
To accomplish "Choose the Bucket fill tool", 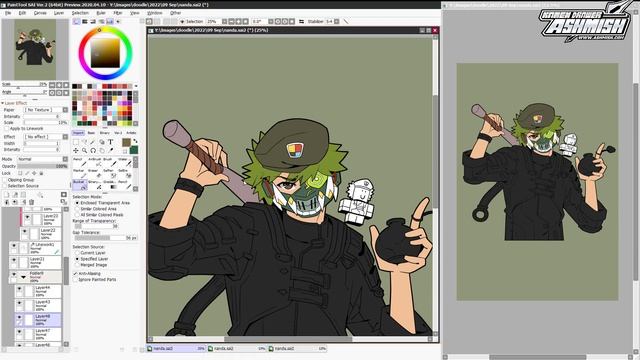I will [79, 184].
